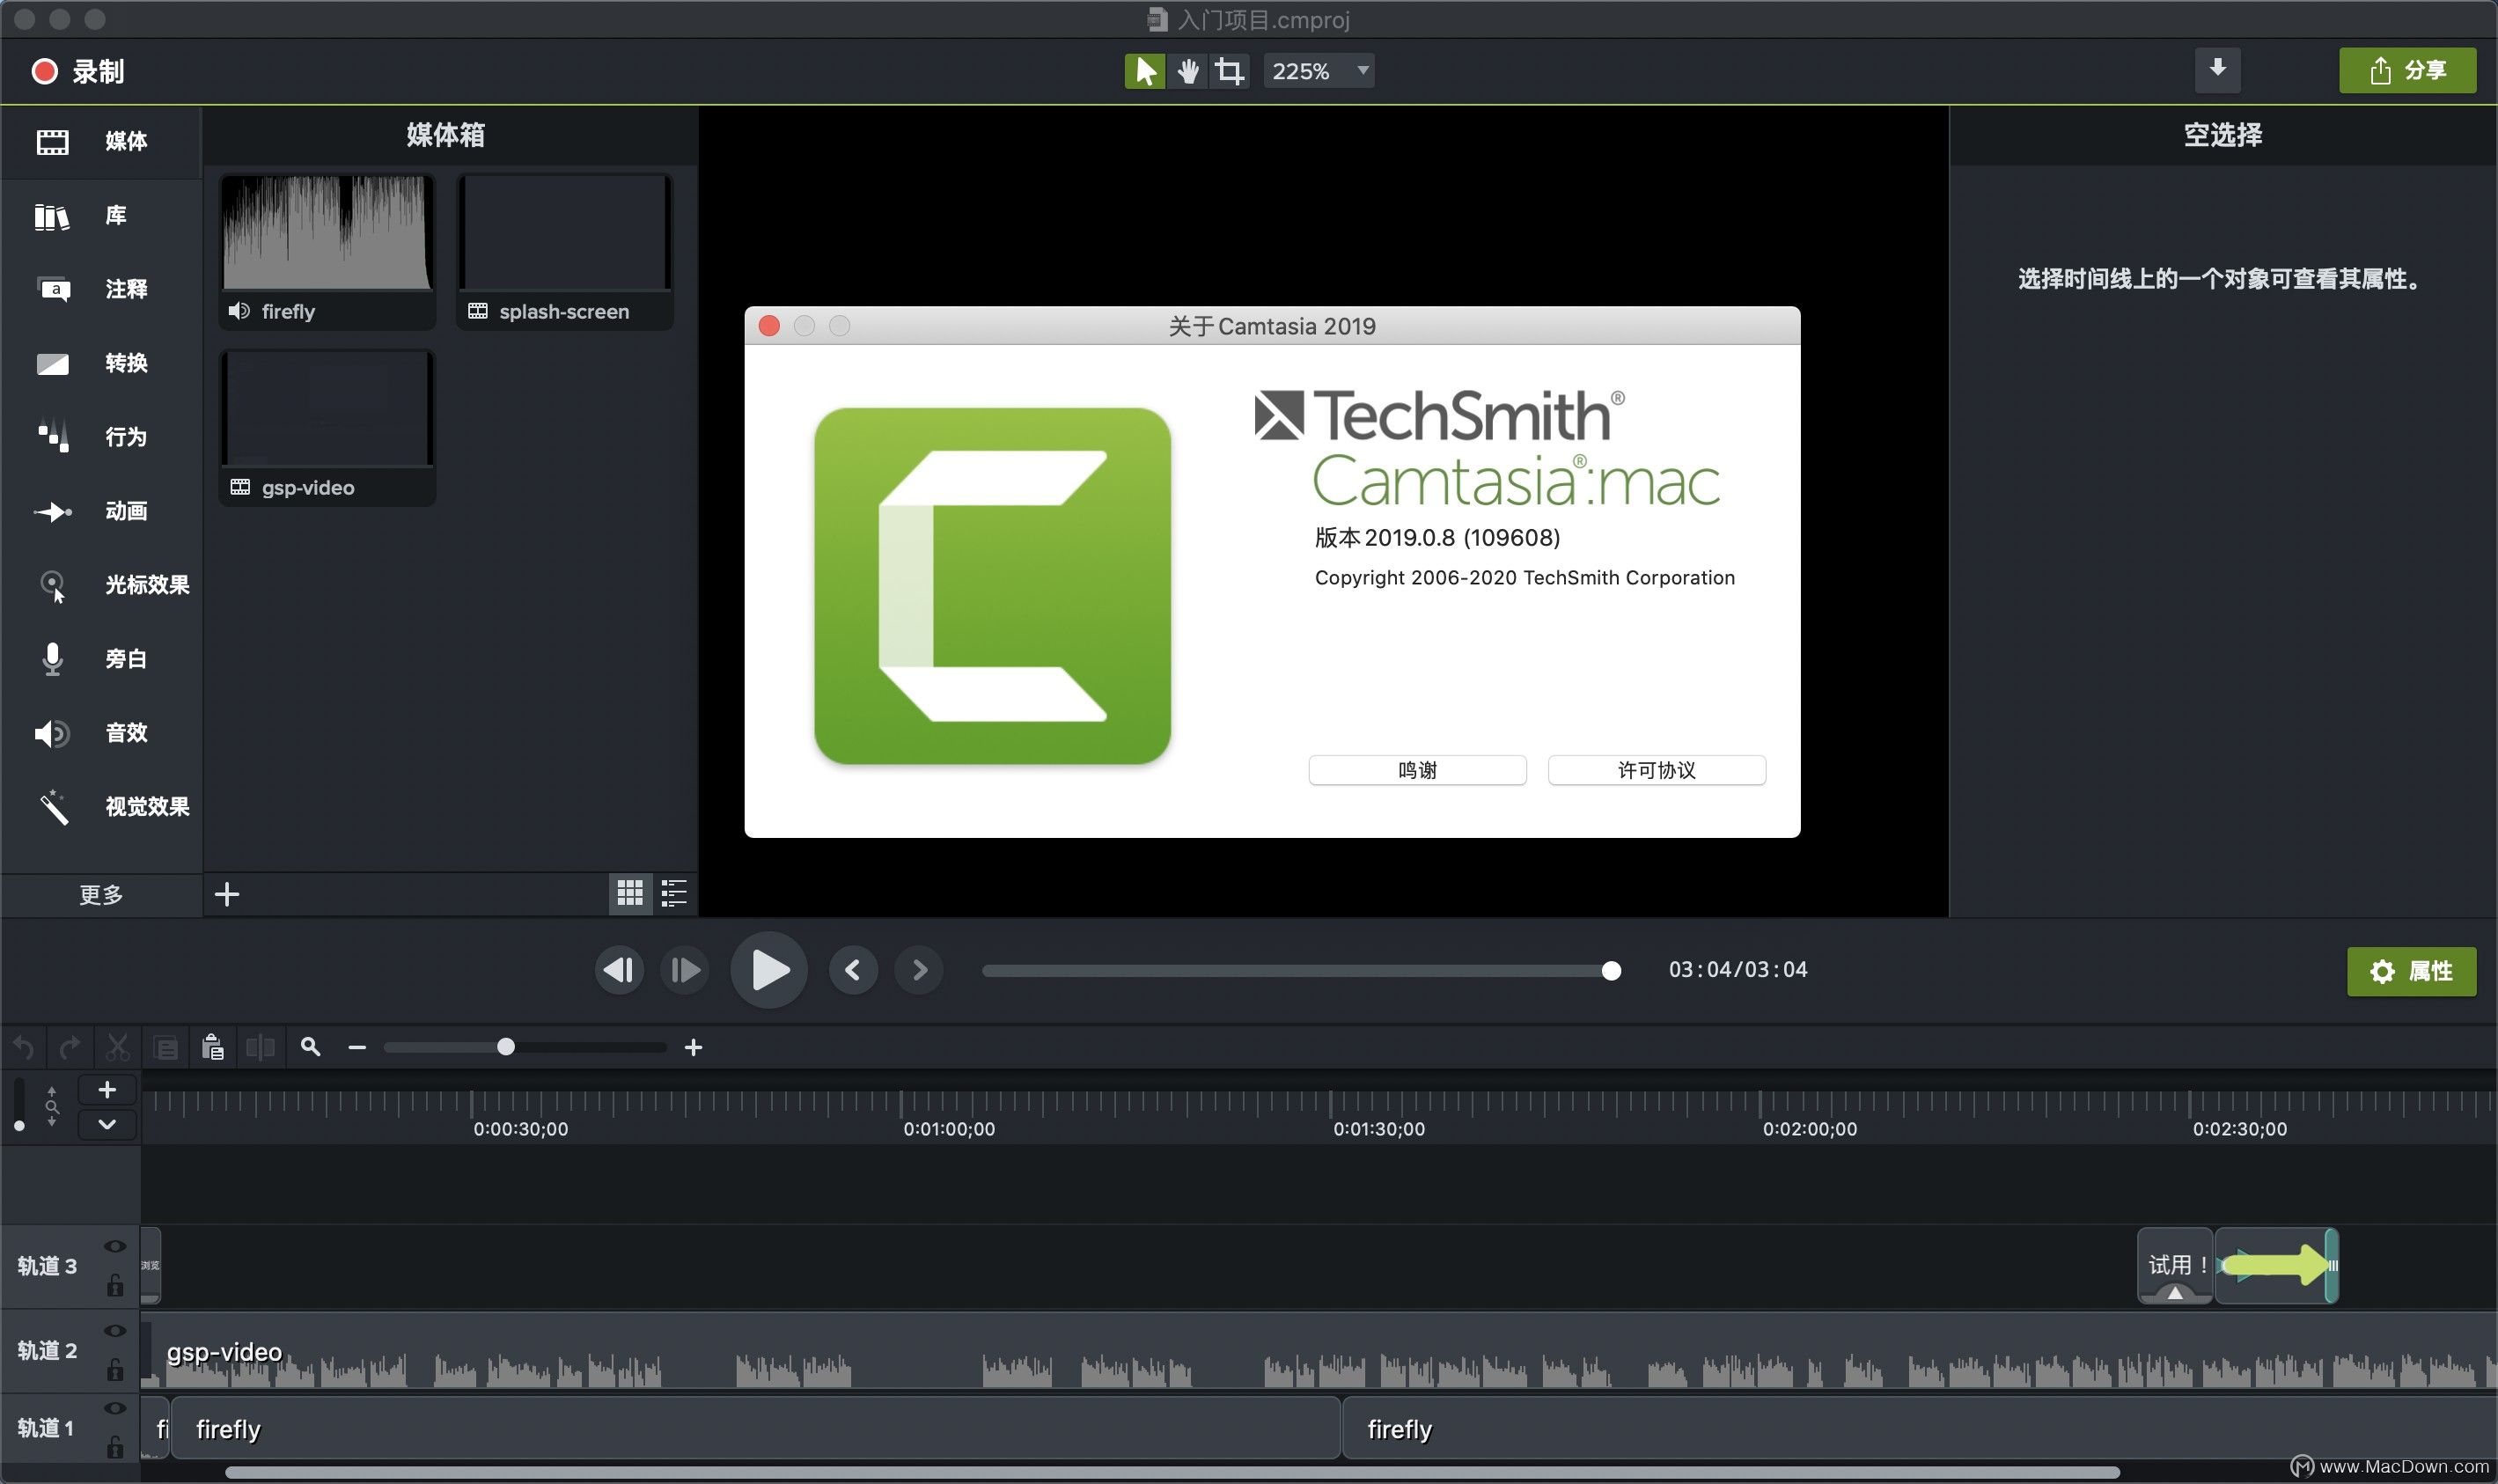Click plus to zoom in timeline
Image resolution: width=2498 pixels, height=1484 pixels.
coord(693,1047)
